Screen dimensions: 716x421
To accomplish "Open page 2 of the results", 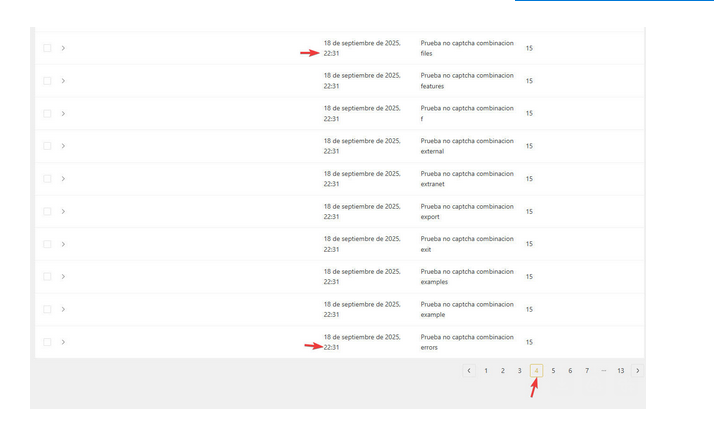I will [x=503, y=371].
